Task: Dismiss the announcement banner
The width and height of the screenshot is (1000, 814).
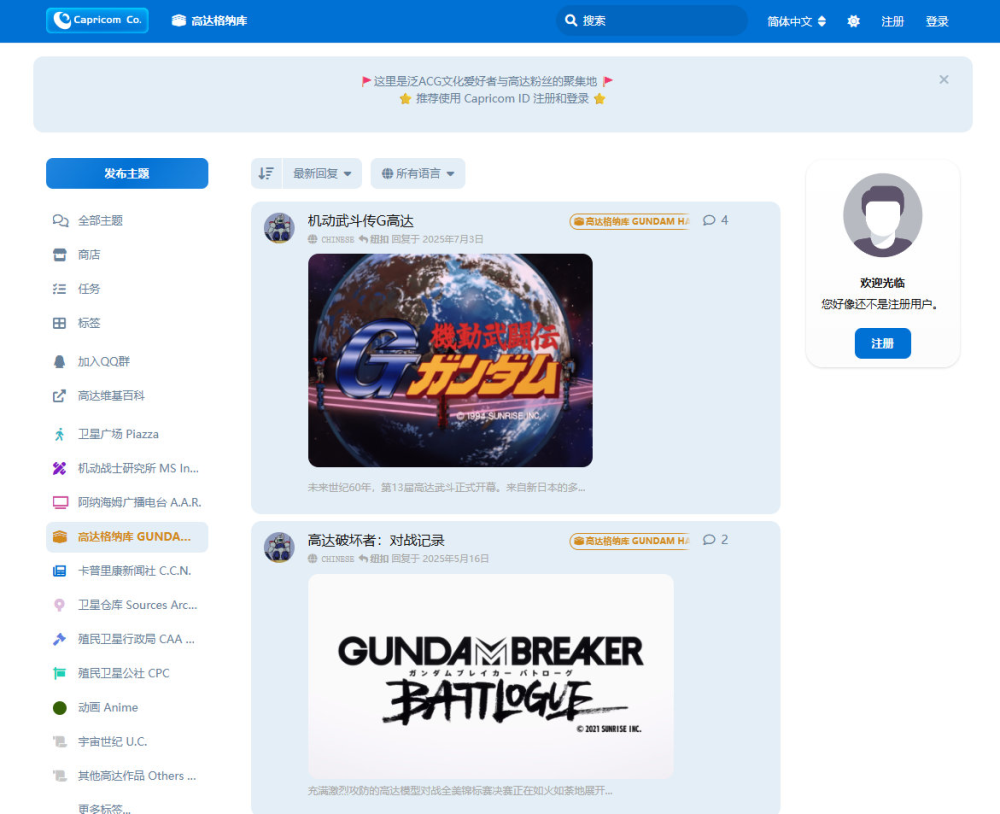Action: [x=943, y=79]
